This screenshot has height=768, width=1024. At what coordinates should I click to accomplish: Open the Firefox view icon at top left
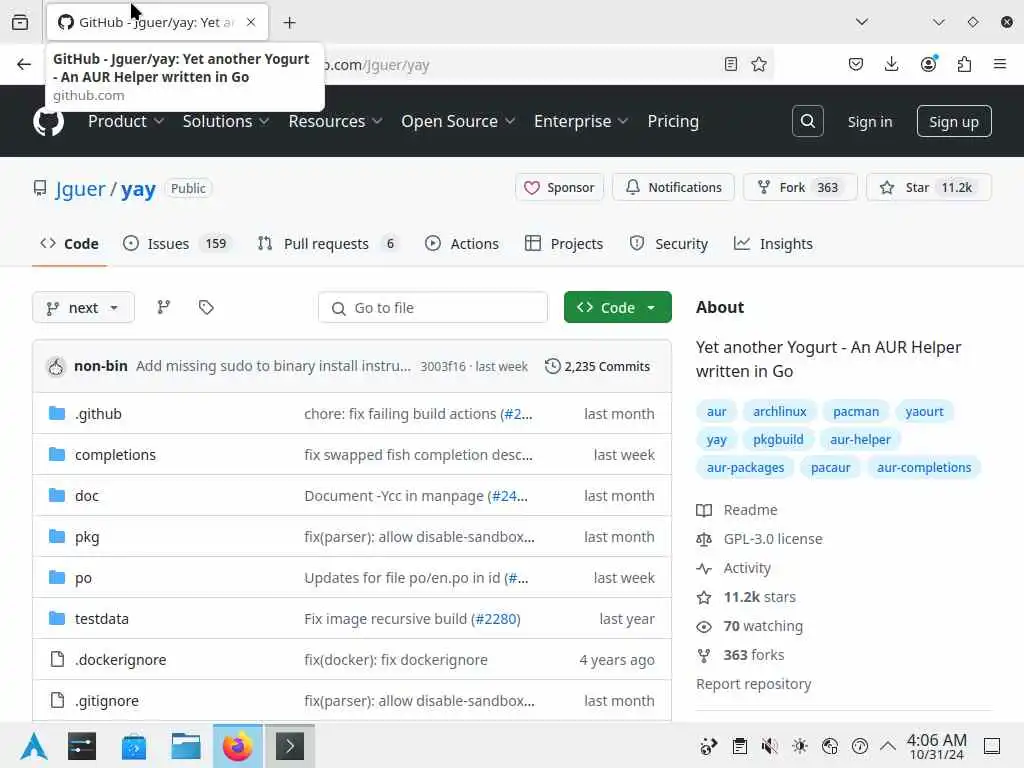coord(20,22)
